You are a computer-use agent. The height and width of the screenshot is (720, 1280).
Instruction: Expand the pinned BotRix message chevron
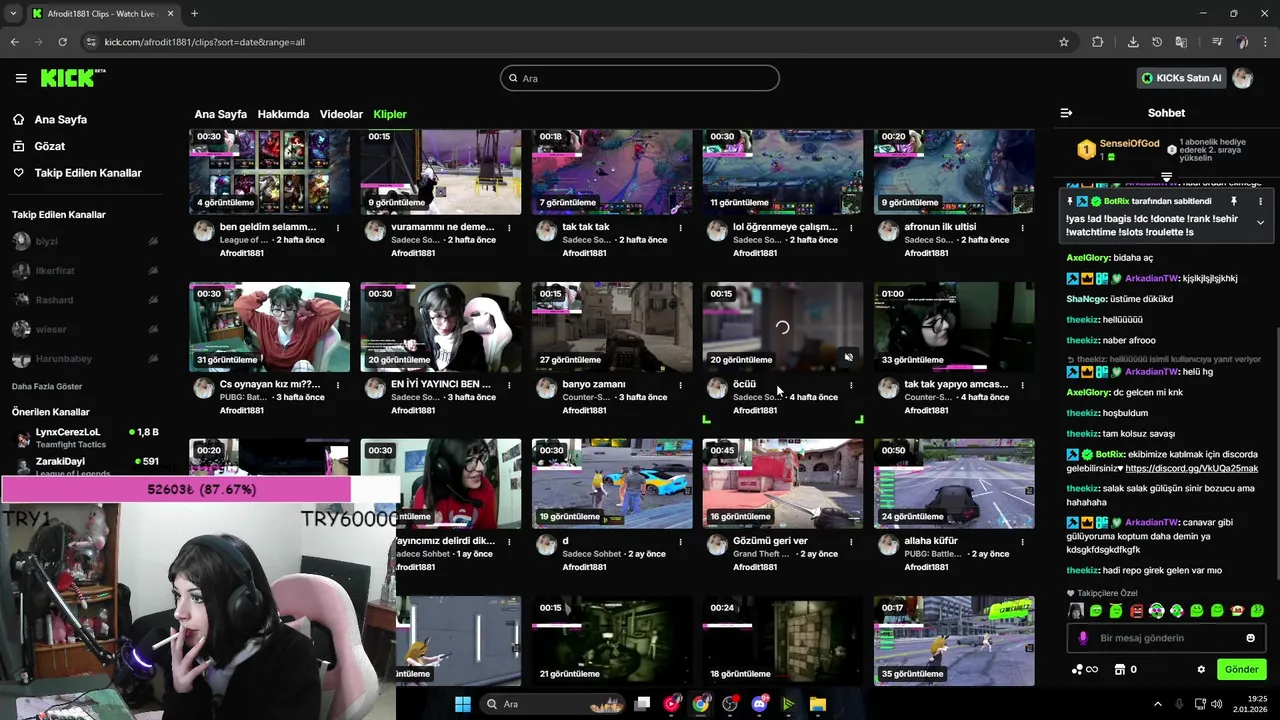(x=1260, y=222)
